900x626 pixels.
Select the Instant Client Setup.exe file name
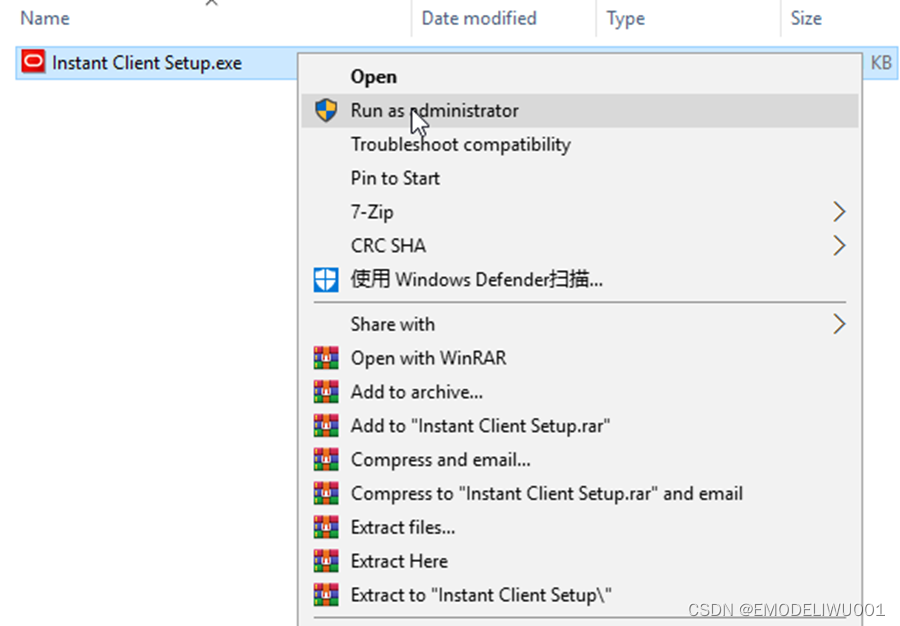(147, 63)
